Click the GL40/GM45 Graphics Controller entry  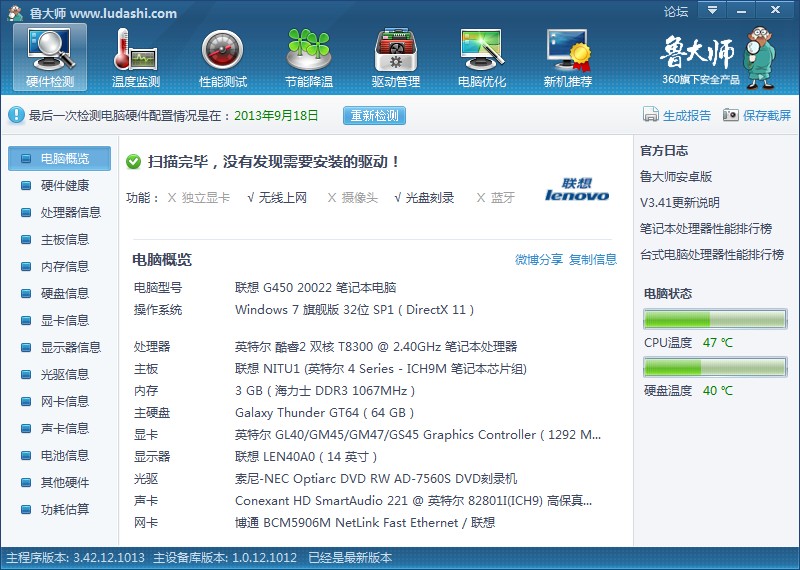coord(418,435)
